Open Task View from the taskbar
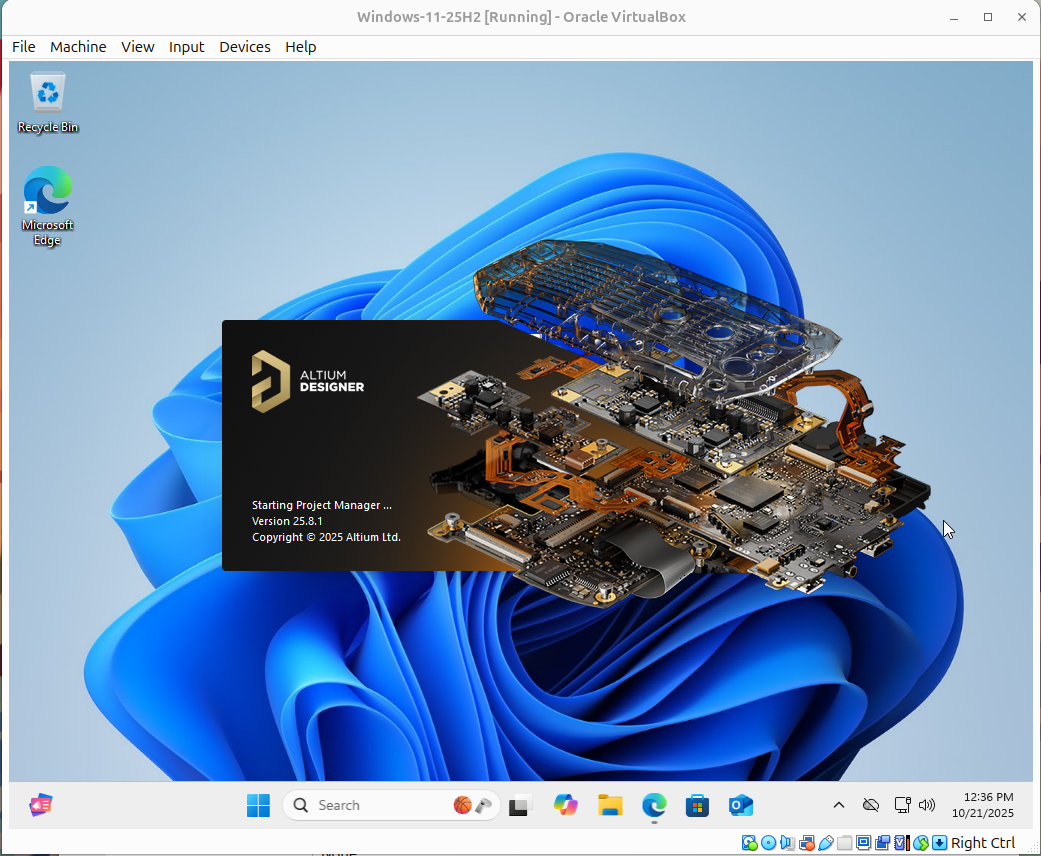1041x856 pixels. (520, 805)
